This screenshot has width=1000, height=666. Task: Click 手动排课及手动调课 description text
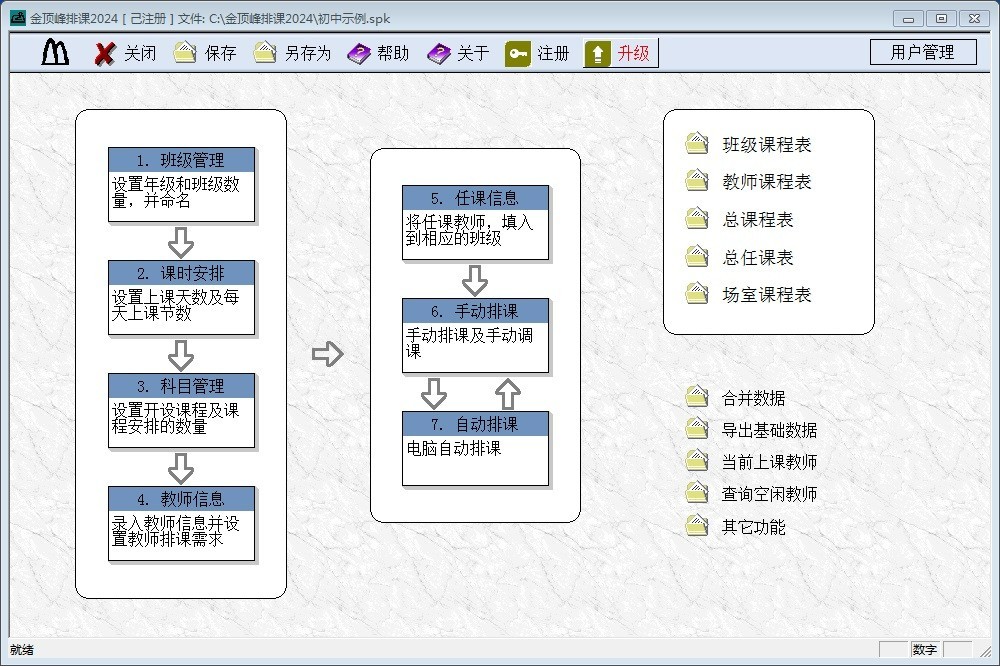(469, 343)
